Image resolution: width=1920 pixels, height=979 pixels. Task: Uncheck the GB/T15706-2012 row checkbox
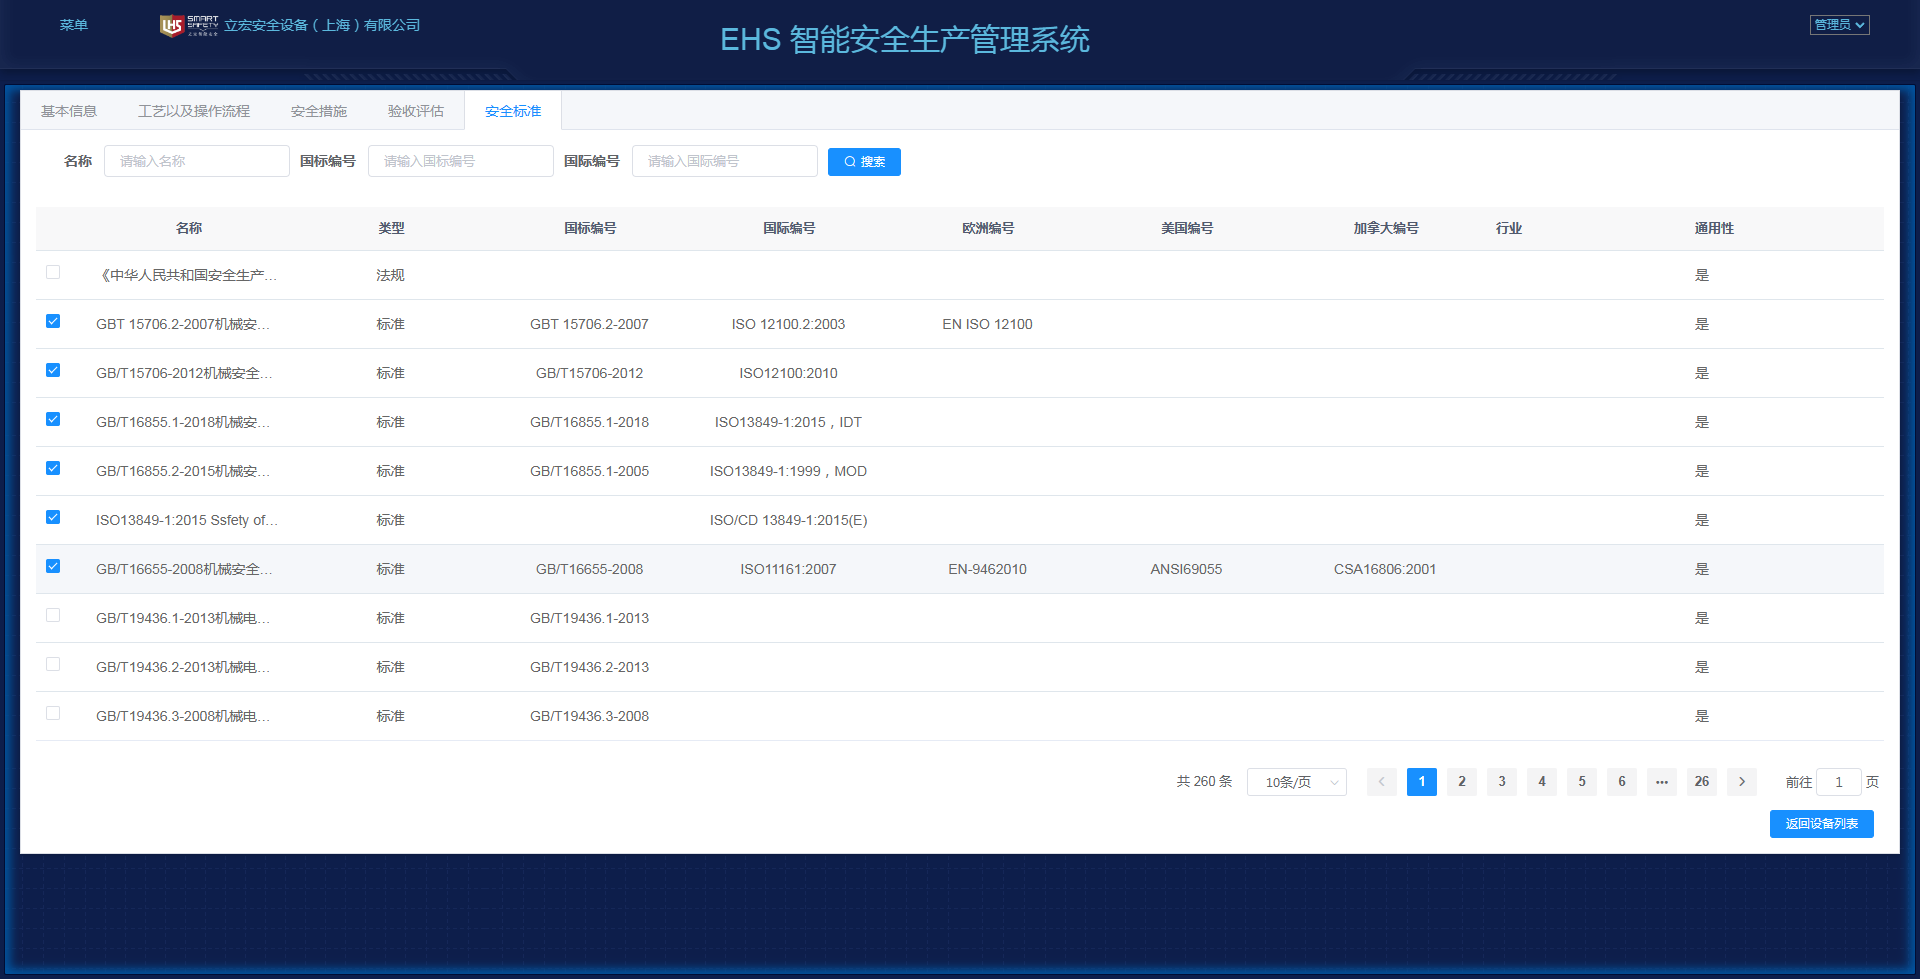click(x=53, y=370)
